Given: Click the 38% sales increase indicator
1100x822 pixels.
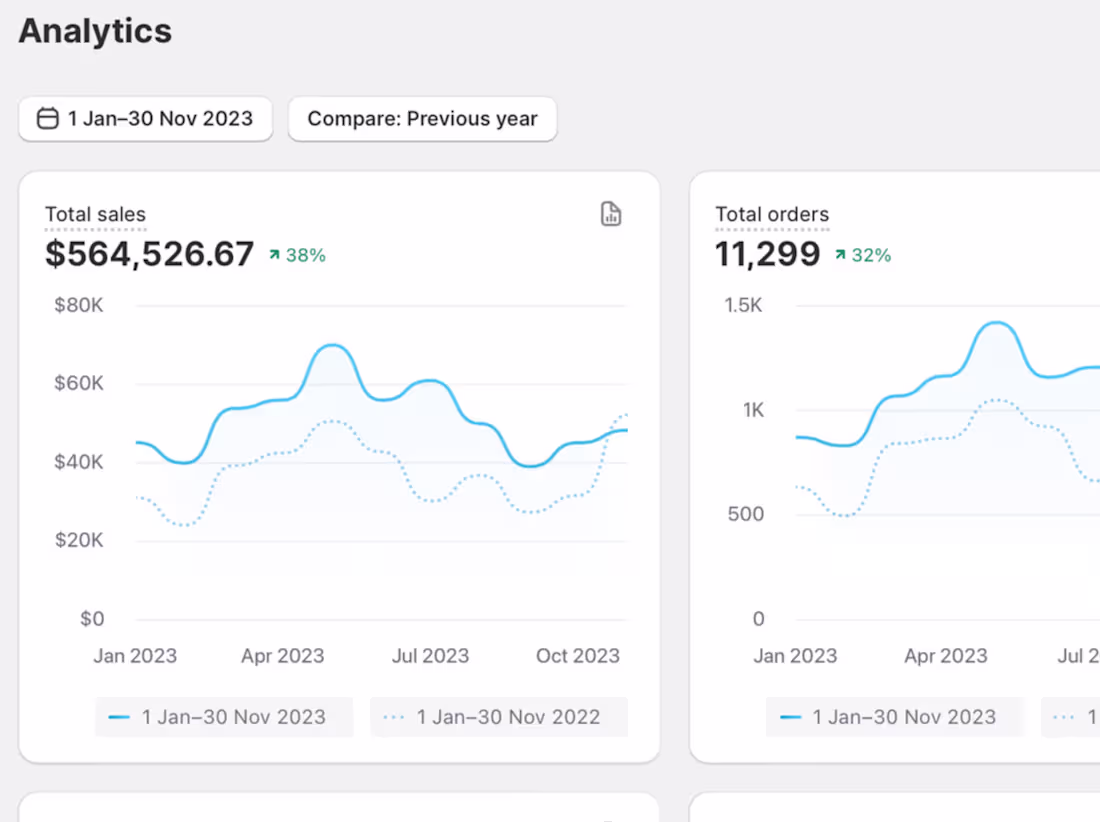Looking at the screenshot, I should tap(297, 255).
